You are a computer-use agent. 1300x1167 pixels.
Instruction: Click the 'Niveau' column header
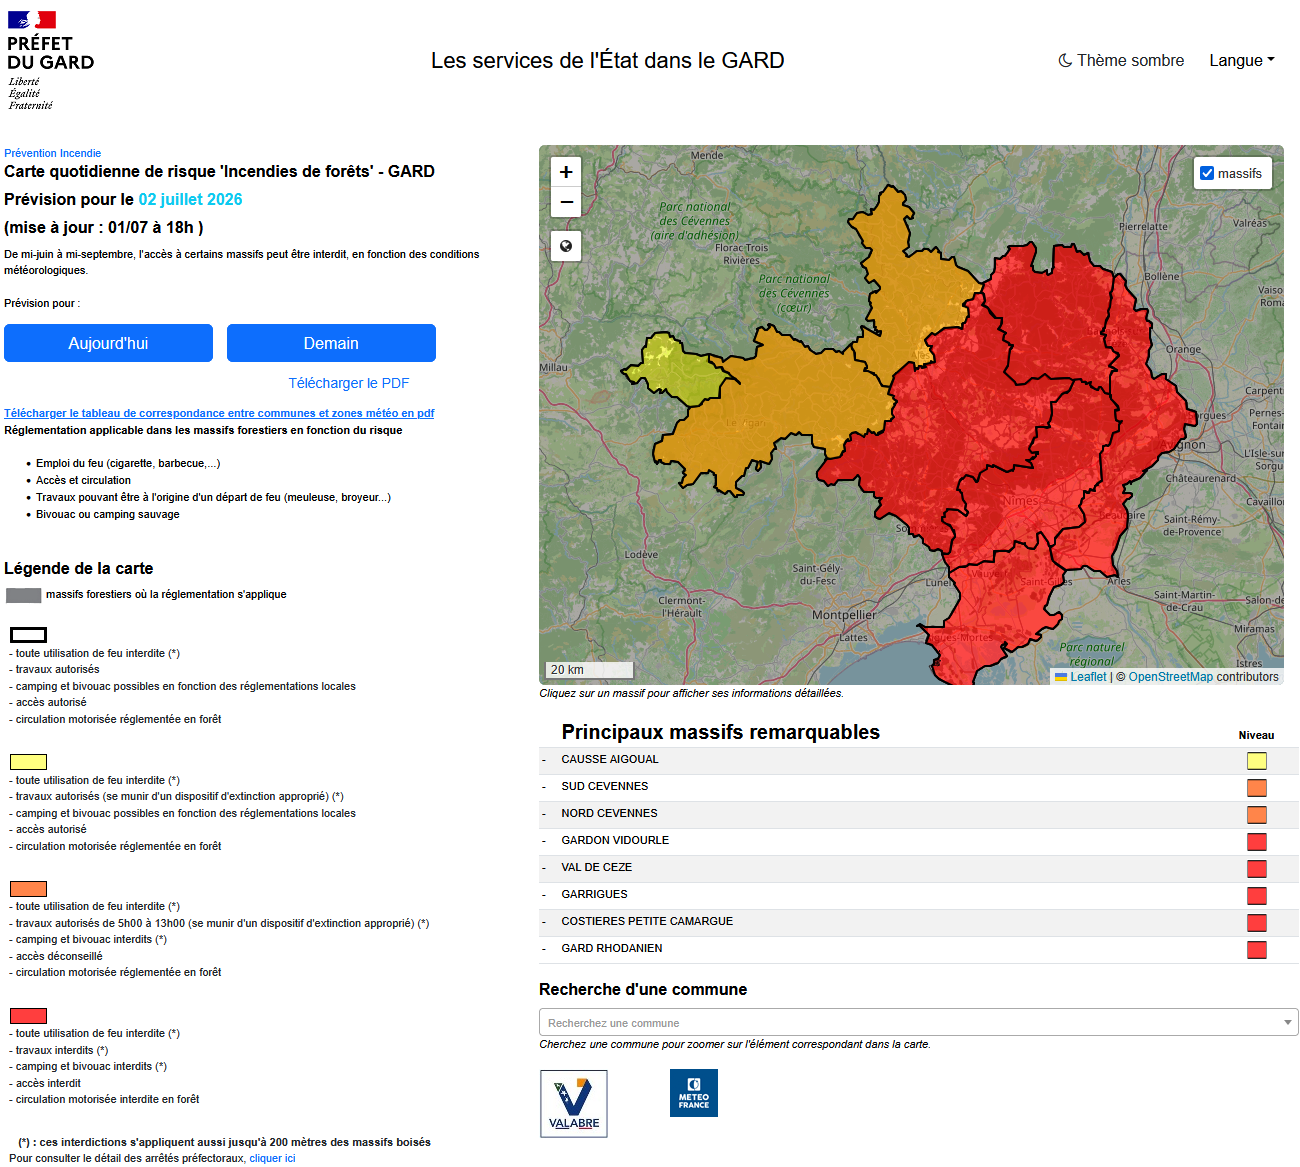click(x=1256, y=735)
